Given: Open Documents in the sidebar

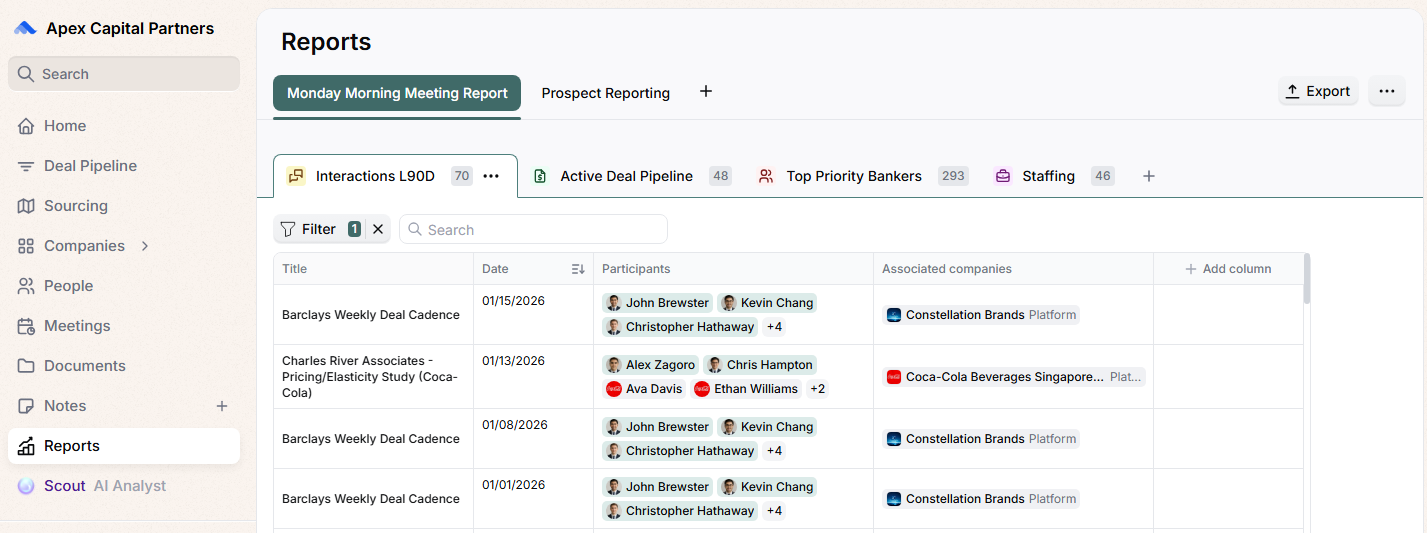Looking at the screenshot, I should tap(124, 366).
